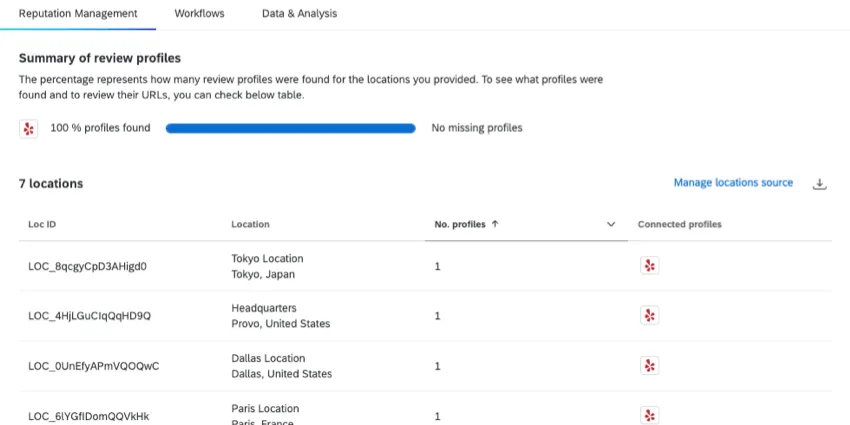Click the Connected profiles column header
This screenshot has width=850, height=425.
tap(679, 225)
